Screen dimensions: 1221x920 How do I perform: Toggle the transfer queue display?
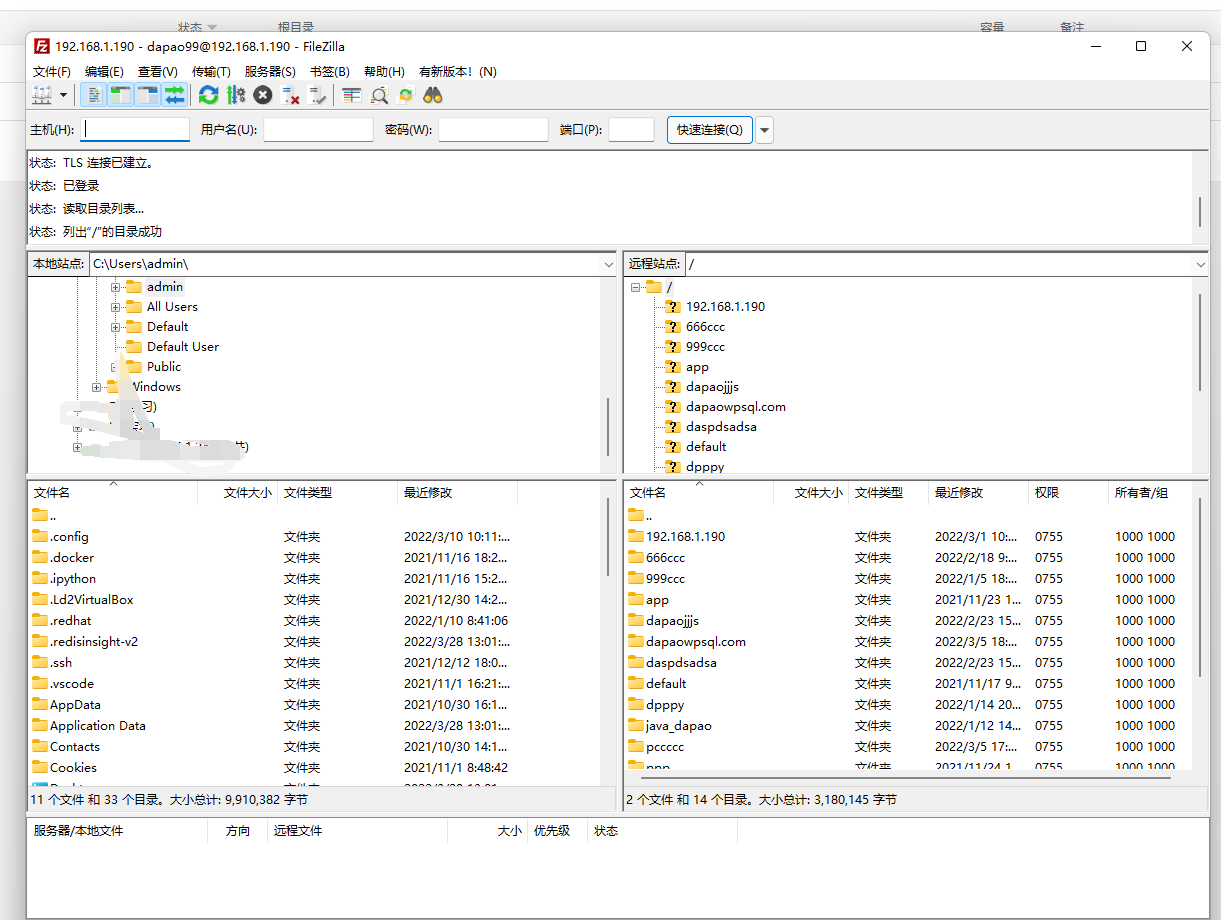coord(175,95)
